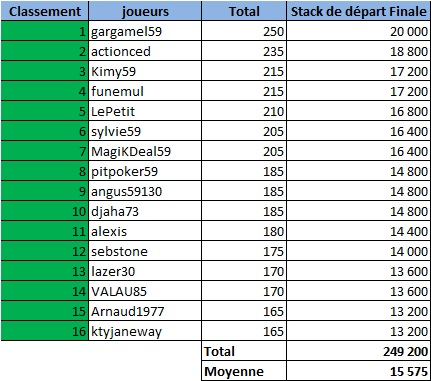The height and width of the screenshot is (381, 431).
Task: Click the lazer30 player cell
Action: 145,271
